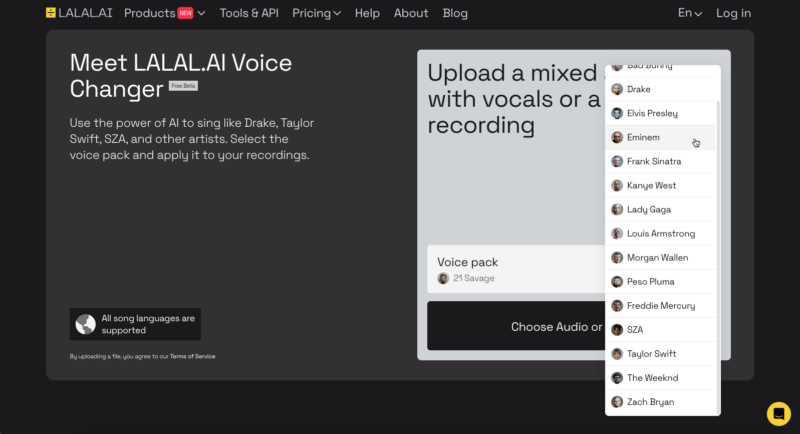Click Lady Gaga's avatar icon
800x434 pixels.
tap(617, 210)
